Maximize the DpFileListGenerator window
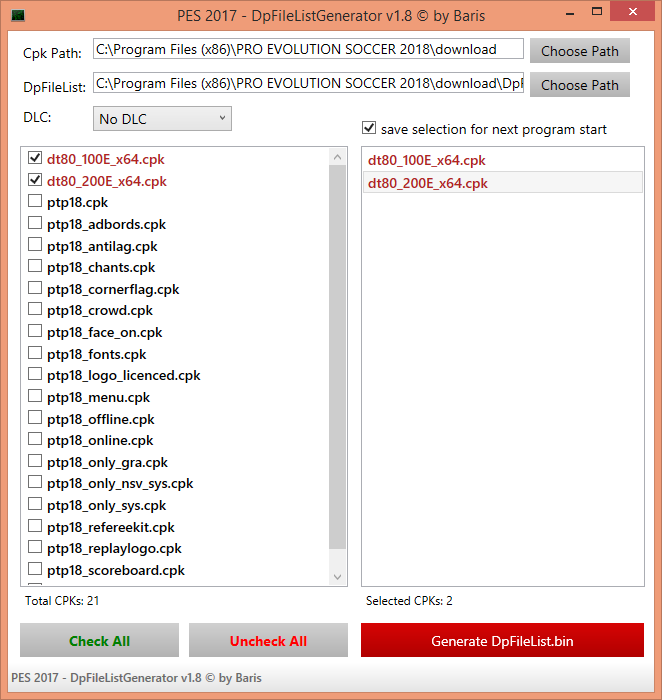 597,12
